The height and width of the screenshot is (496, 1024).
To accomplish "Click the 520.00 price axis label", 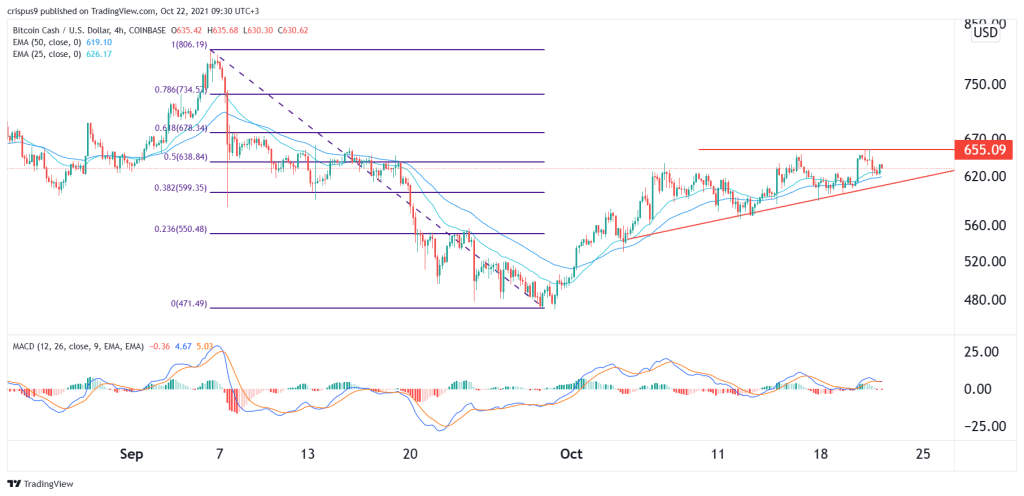I will tap(984, 262).
